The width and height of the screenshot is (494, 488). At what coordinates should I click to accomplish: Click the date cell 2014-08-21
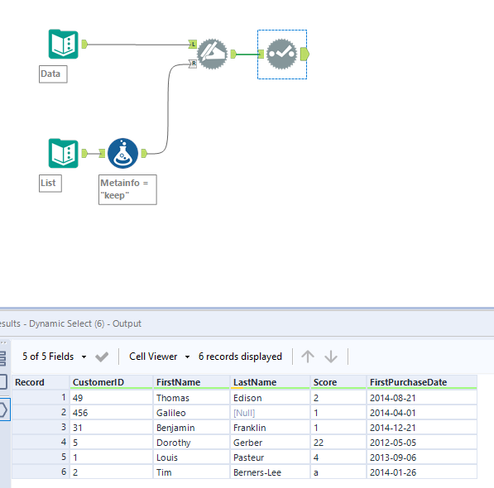(422, 398)
